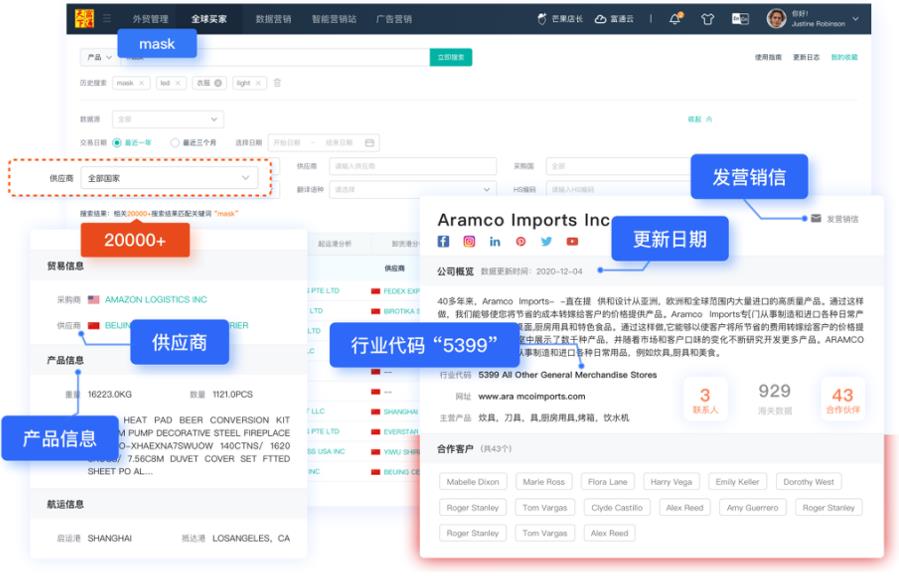Screen dimensions: 899x578
Task: Click the HS编码 input field
Action: pyautogui.click(x=619, y=189)
